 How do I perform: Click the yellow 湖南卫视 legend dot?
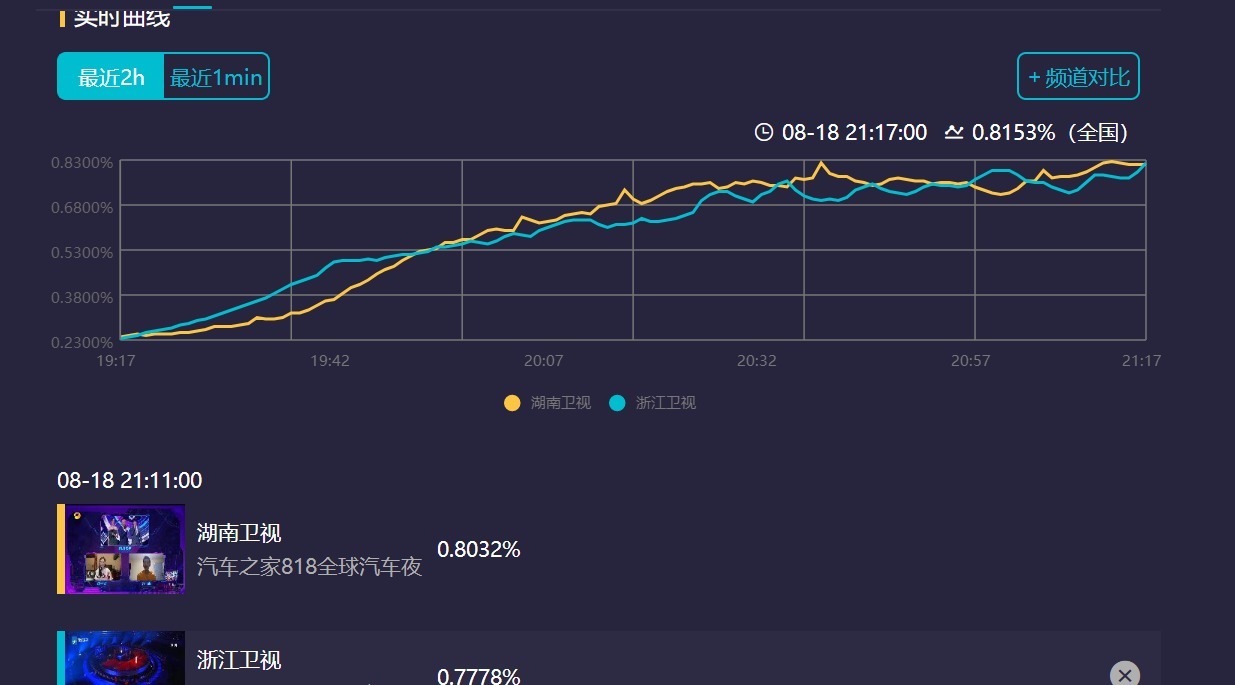(x=510, y=403)
